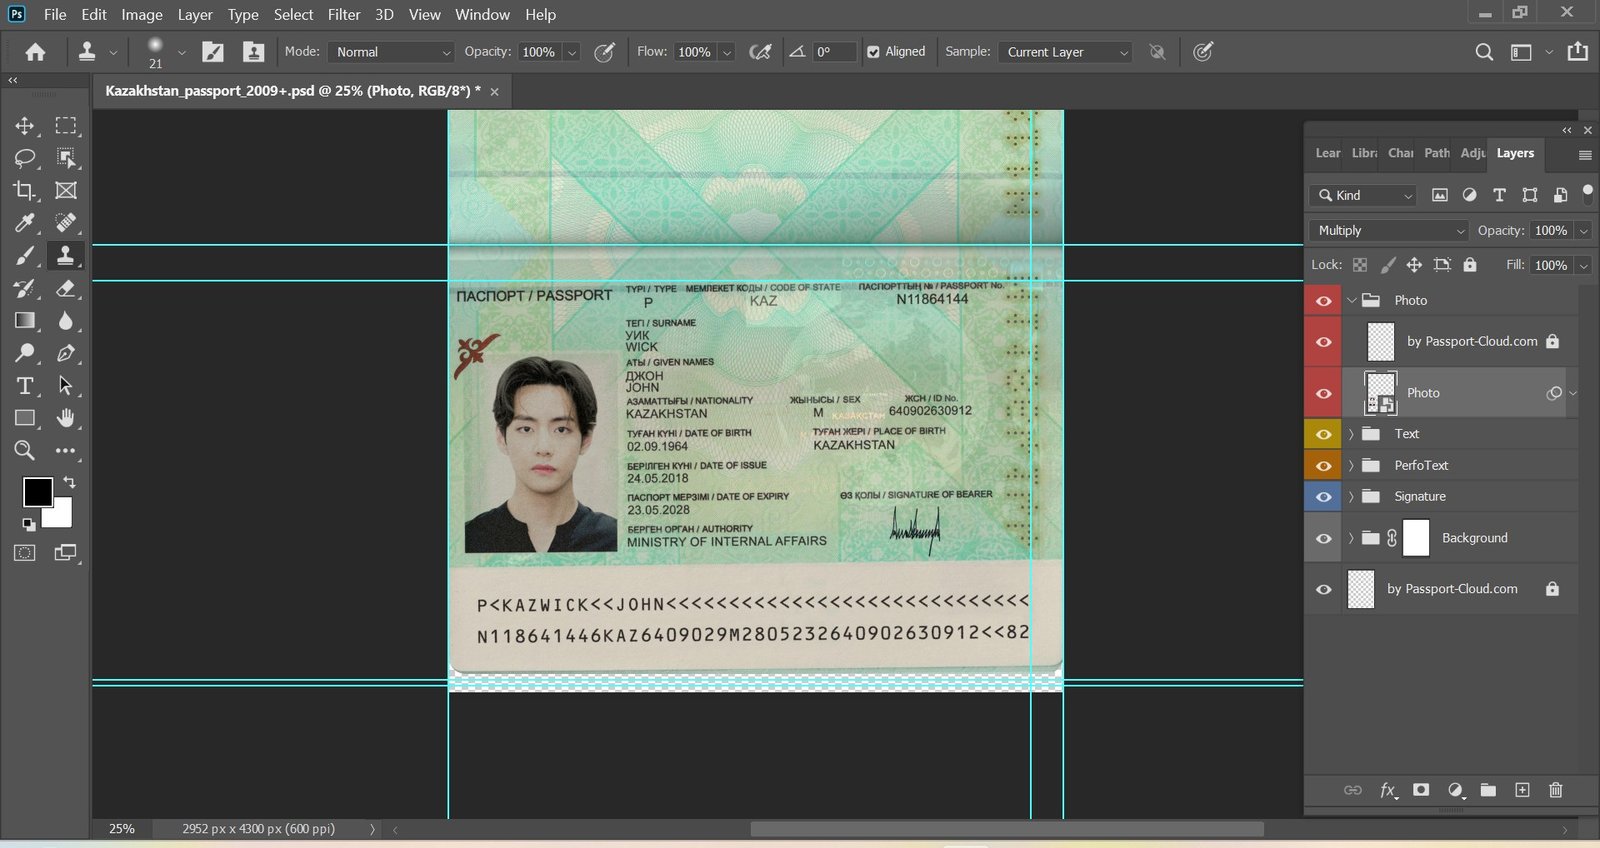The image size is (1600, 848).
Task: Click the create new layer button
Action: point(1522,790)
